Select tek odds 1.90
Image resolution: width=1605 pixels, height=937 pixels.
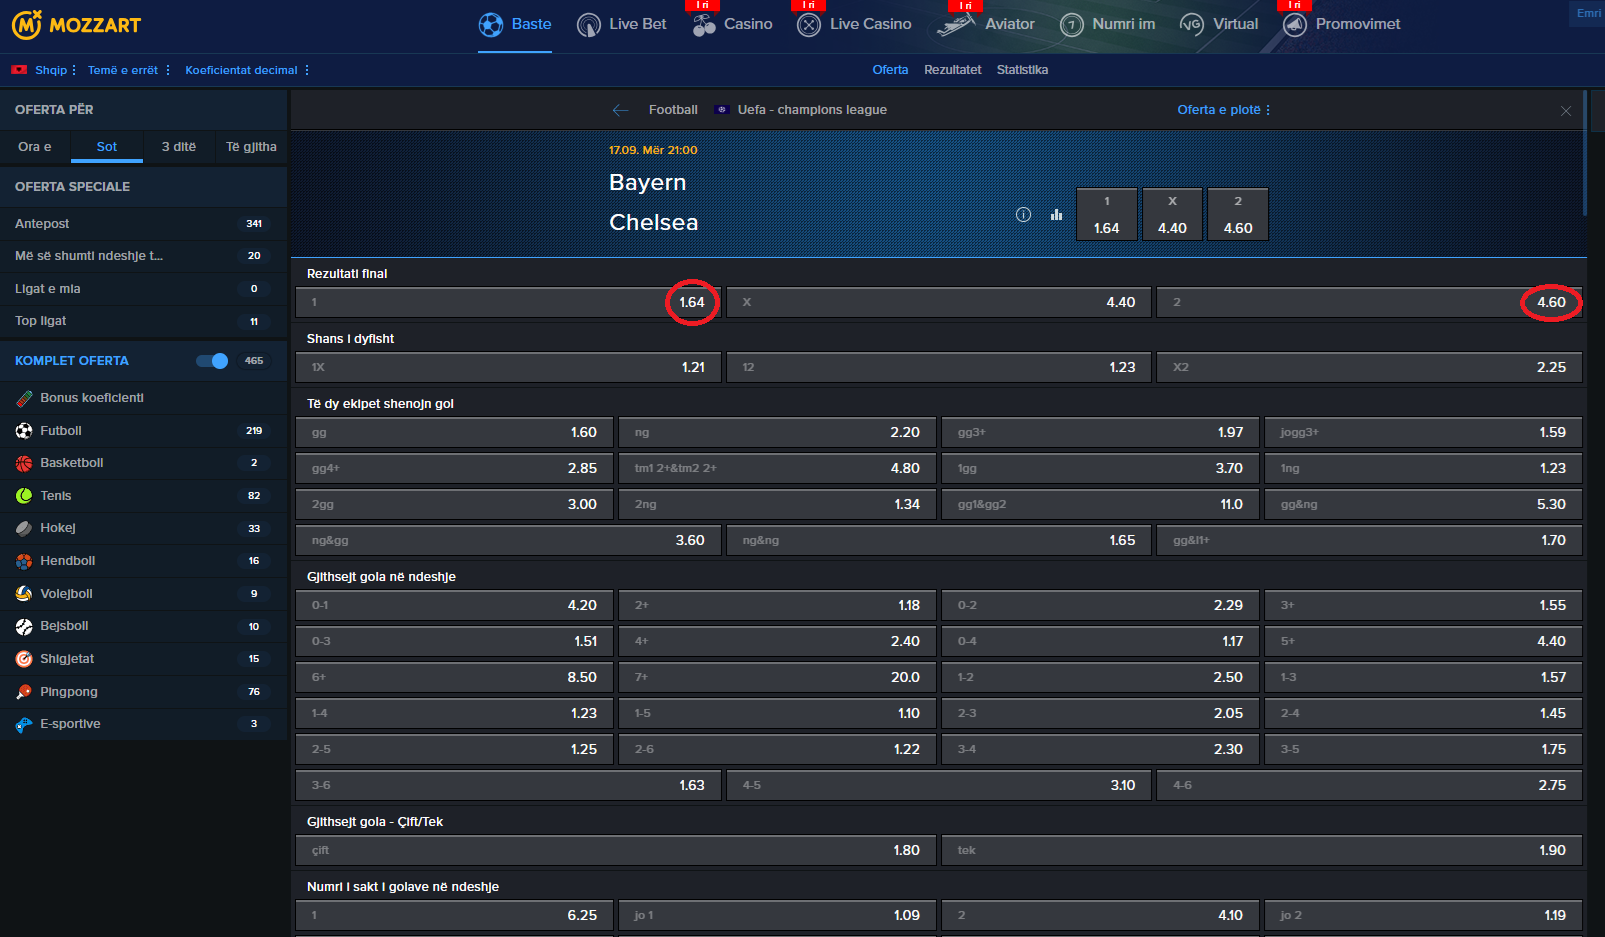[x=1262, y=850]
